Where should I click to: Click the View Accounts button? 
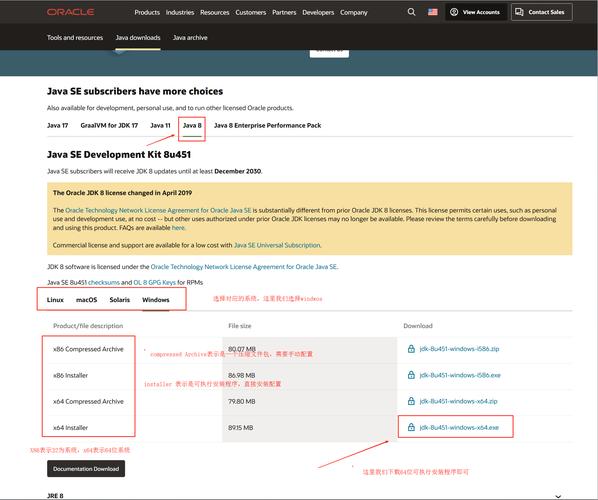[475, 12]
